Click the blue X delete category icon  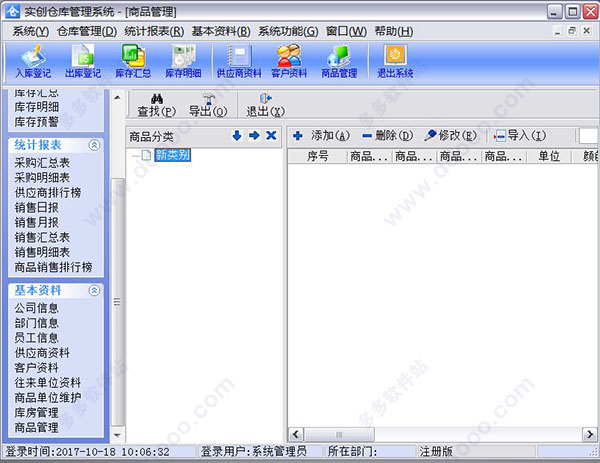[x=271, y=135]
